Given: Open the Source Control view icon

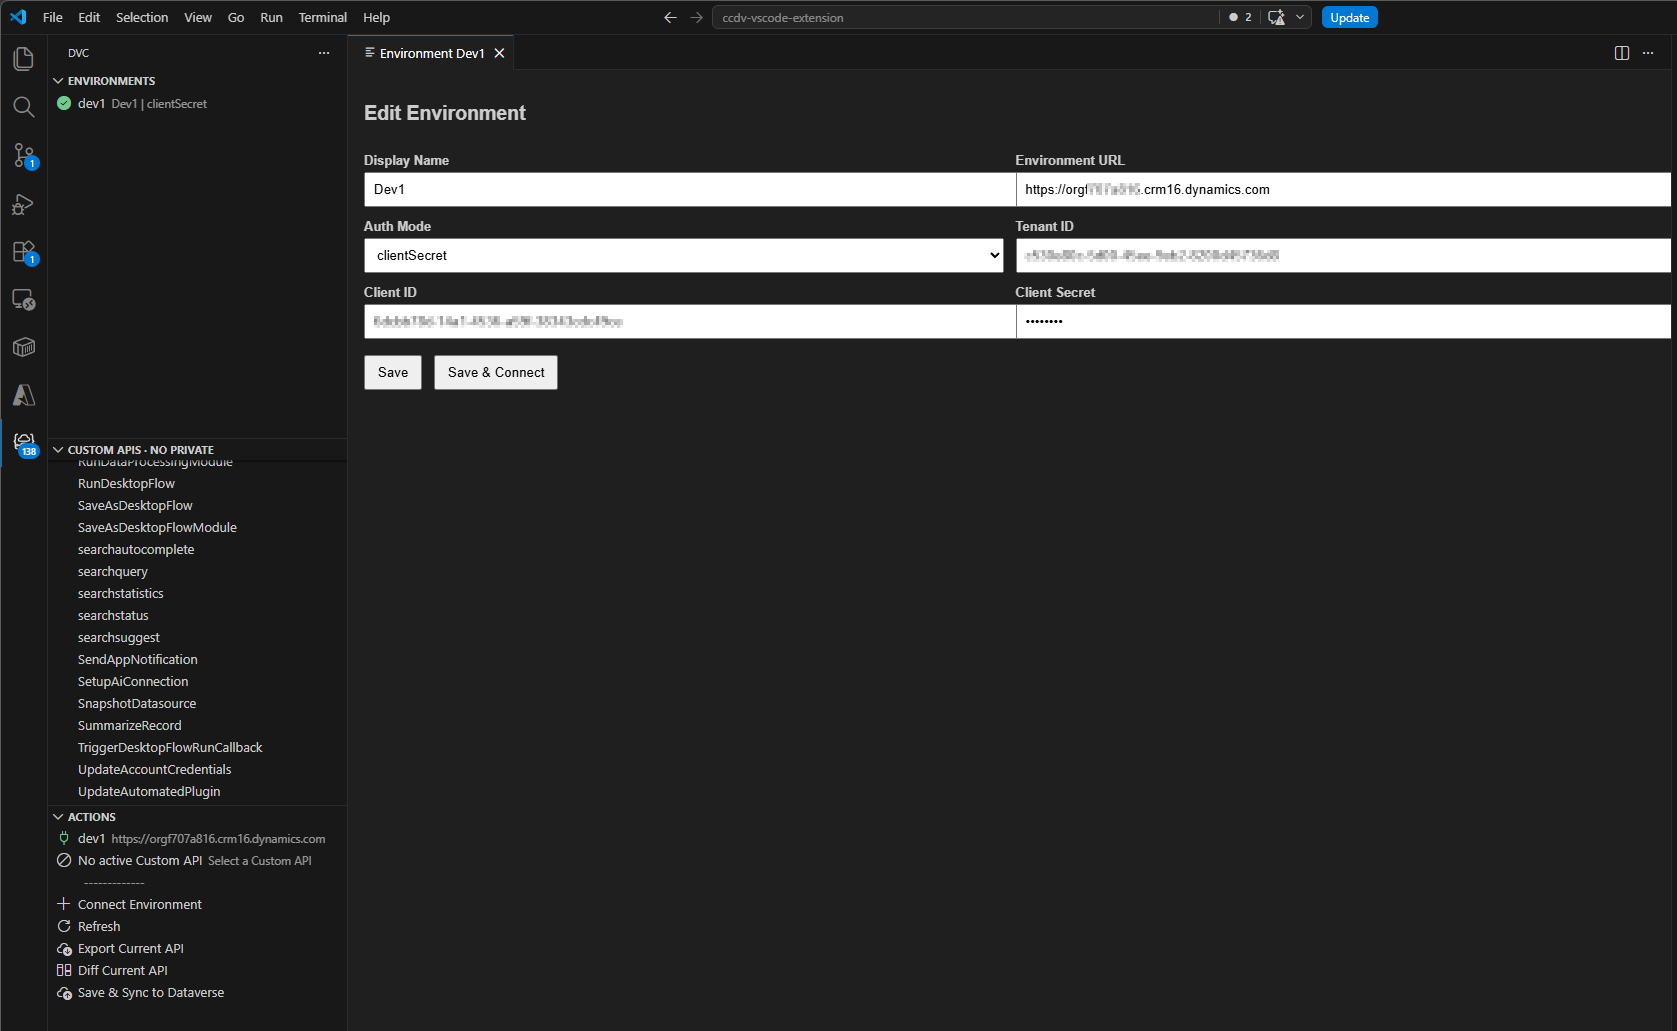Looking at the screenshot, I should pyautogui.click(x=24, y=155).
